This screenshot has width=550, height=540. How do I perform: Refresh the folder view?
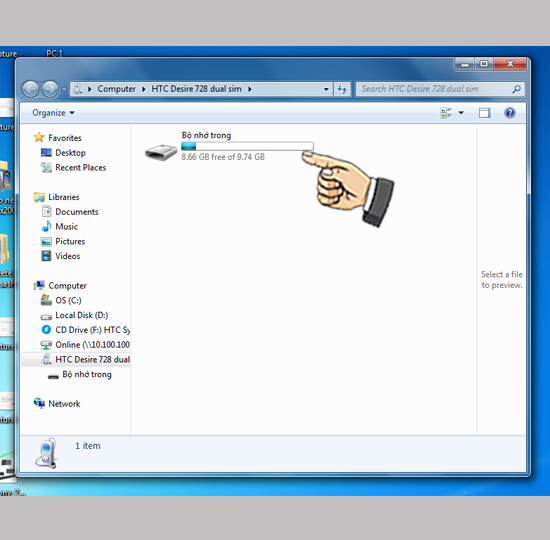(x=342, y=89)
